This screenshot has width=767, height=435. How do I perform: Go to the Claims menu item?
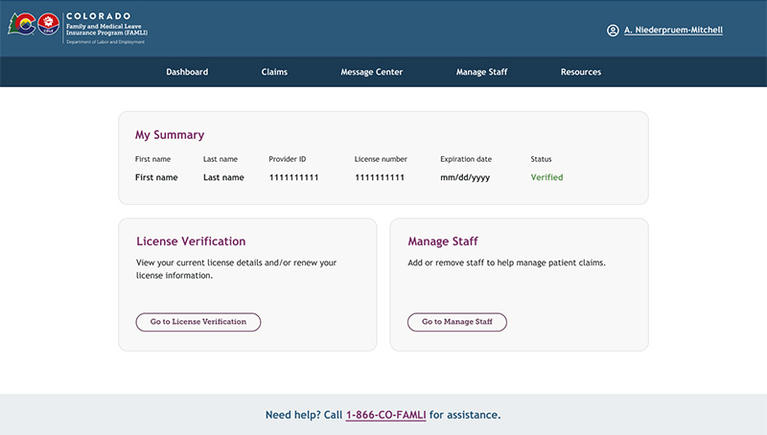tap(274, 72)
